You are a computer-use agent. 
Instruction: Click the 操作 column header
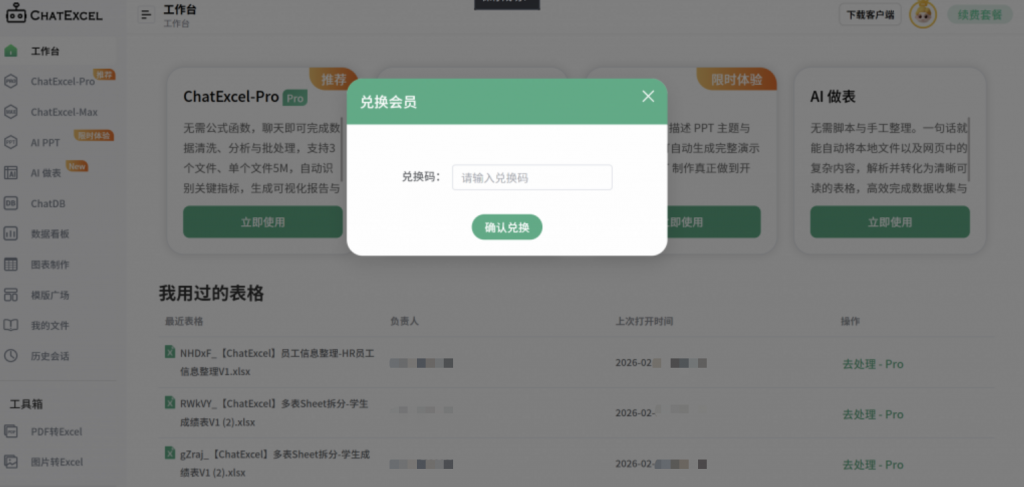point(850,322)
